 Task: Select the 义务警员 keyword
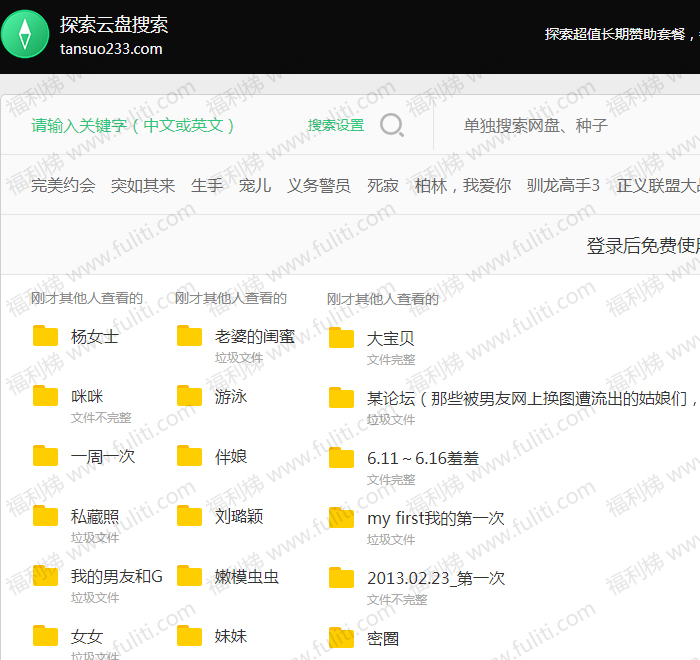[x=319, y=185]
